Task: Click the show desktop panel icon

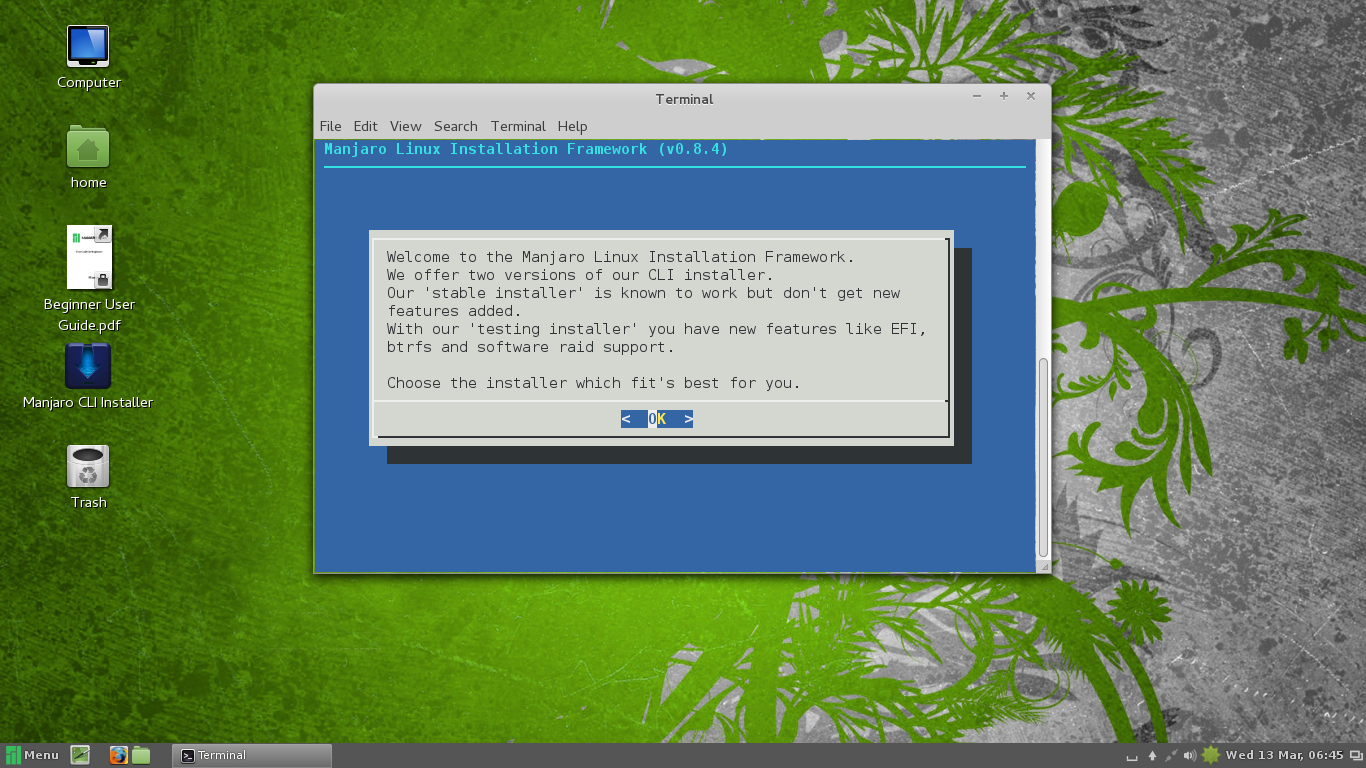Action: [x=81, y=755]
